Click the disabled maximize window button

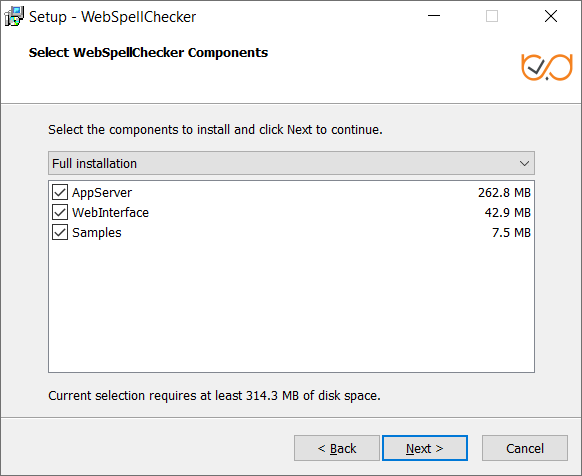point(492,16)
